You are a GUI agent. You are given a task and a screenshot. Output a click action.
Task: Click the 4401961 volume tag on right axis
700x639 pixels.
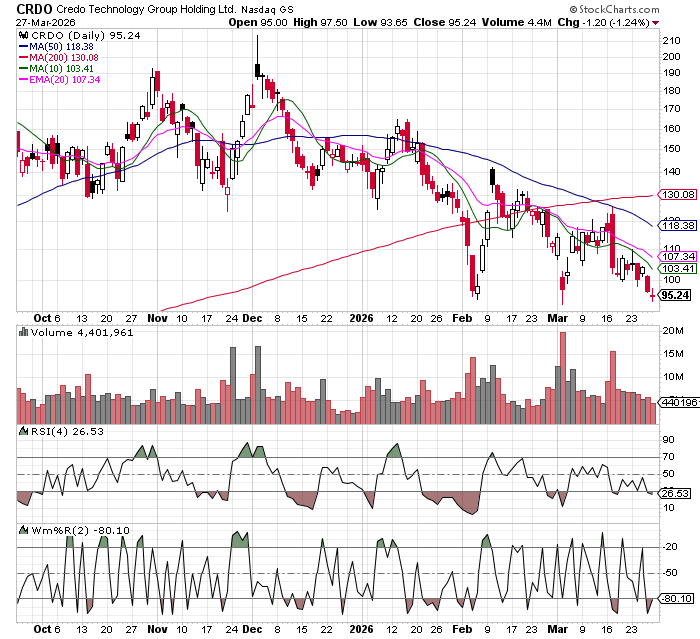(x=680, y=402)
